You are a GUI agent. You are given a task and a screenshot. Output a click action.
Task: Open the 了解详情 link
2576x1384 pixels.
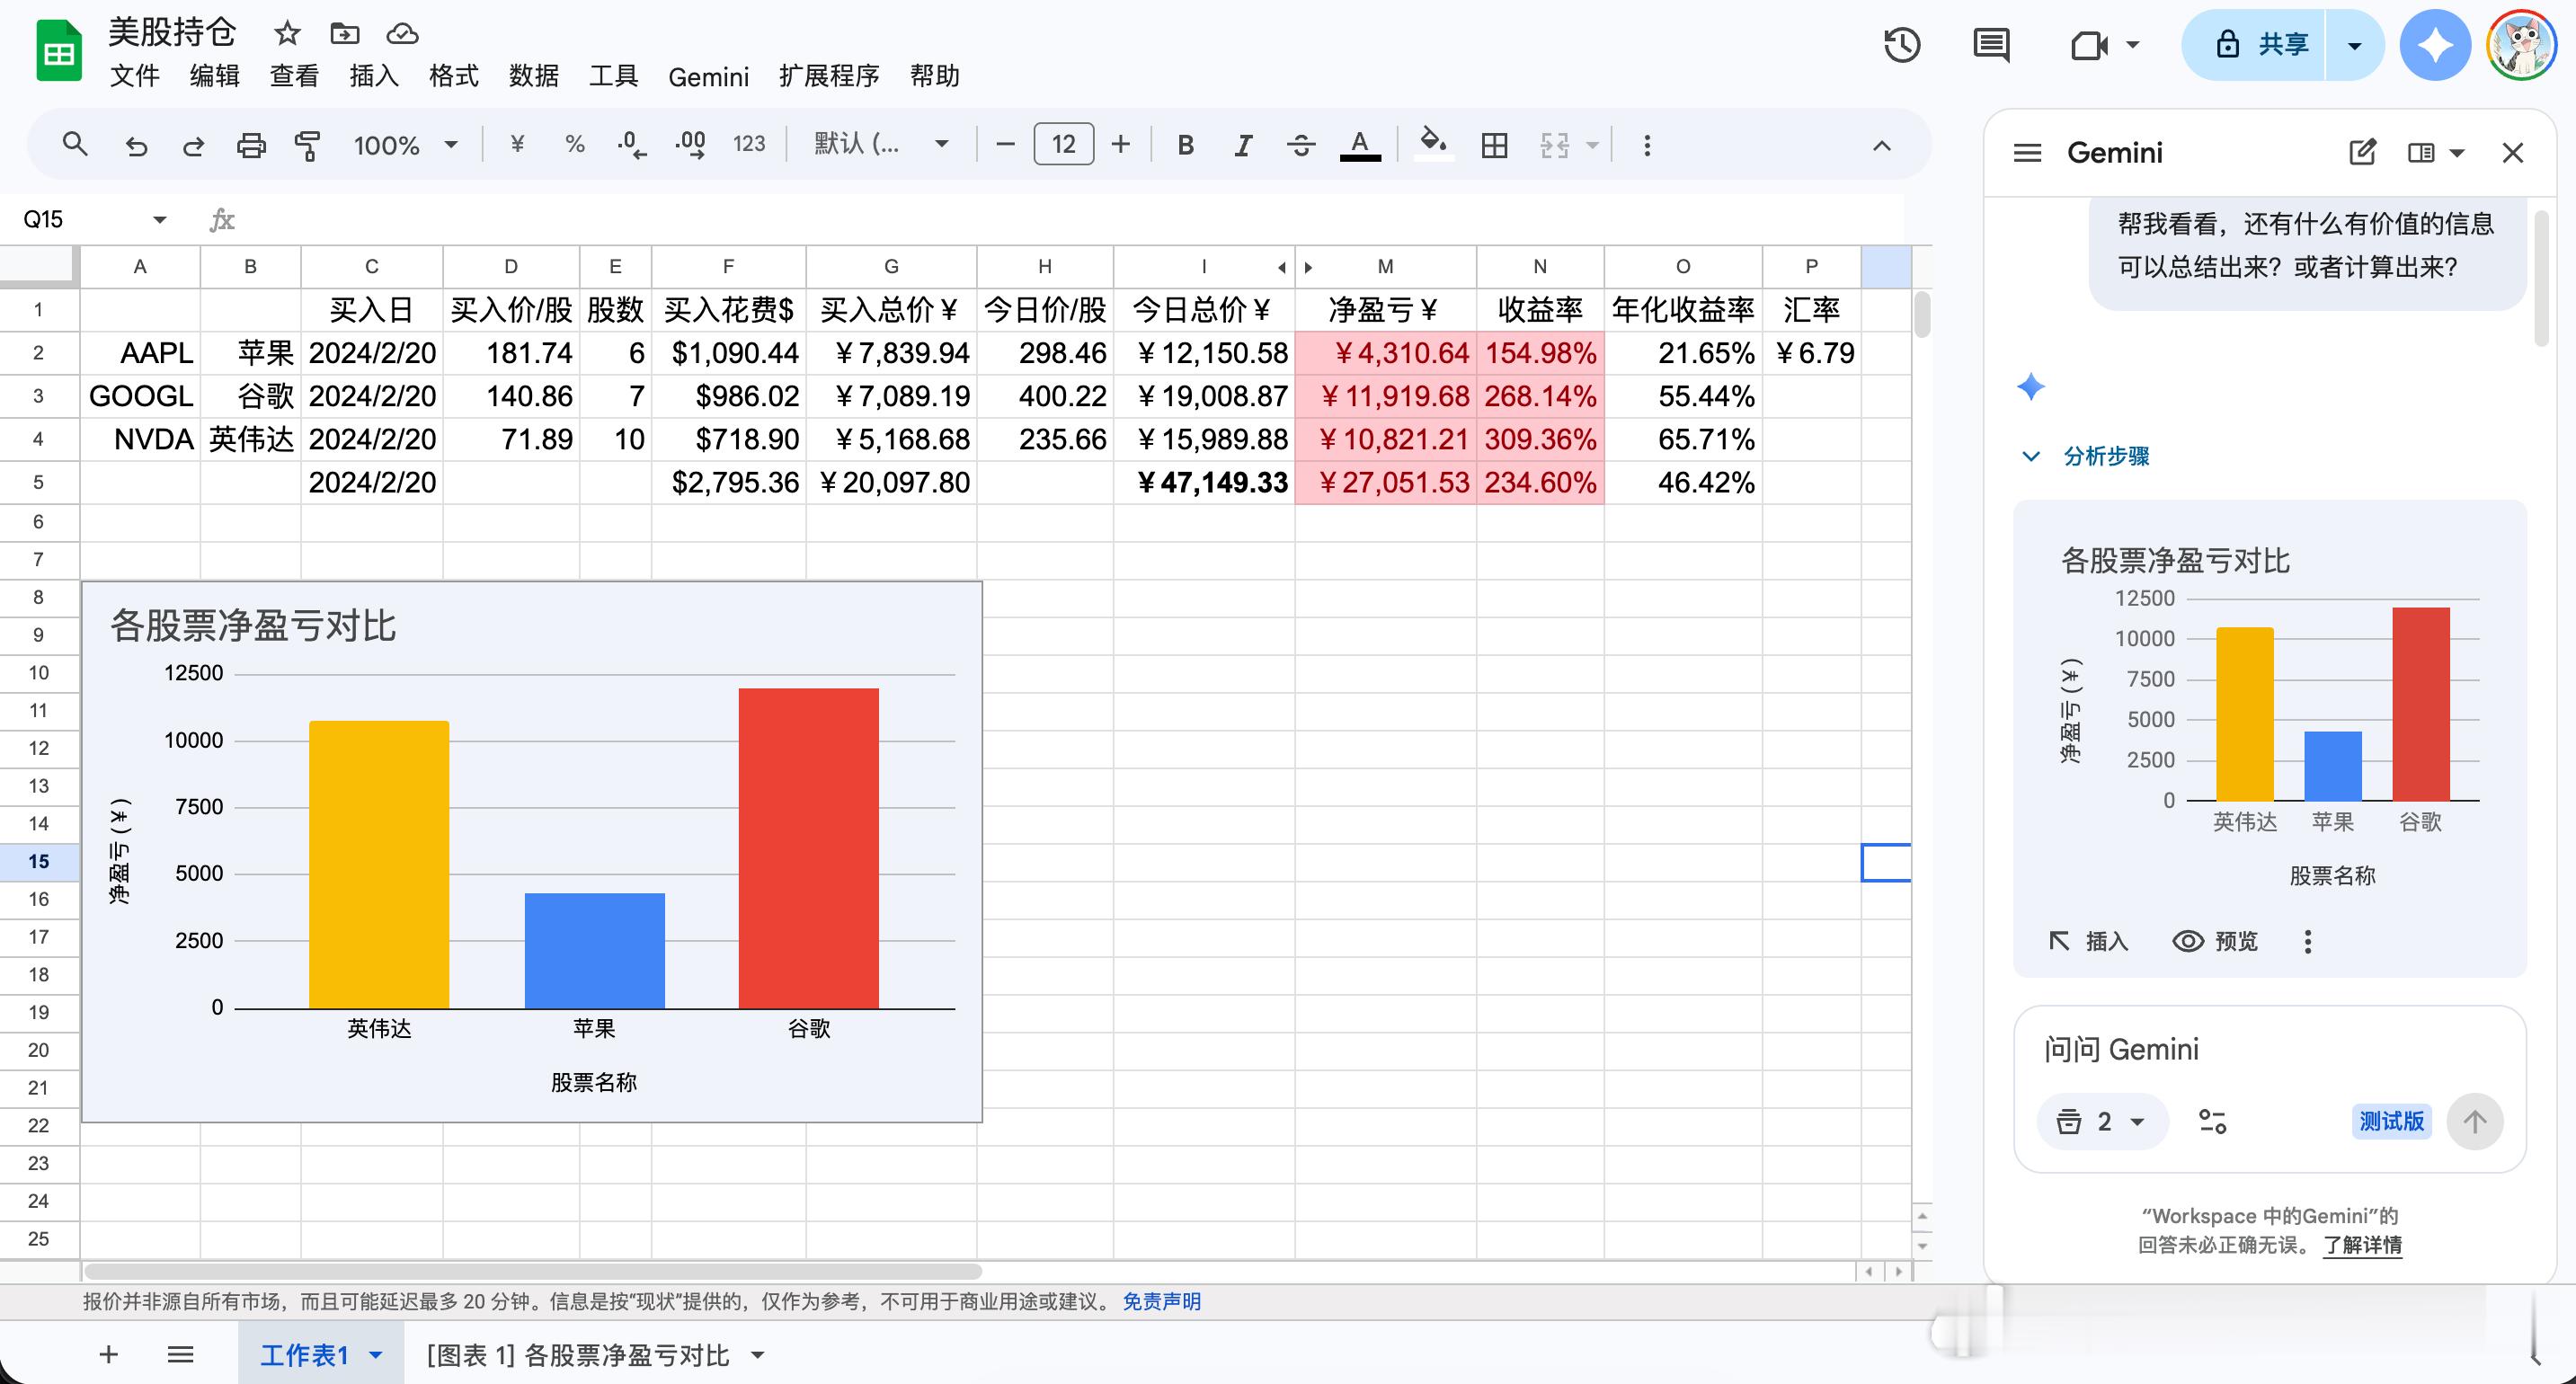[2362, 1245]
